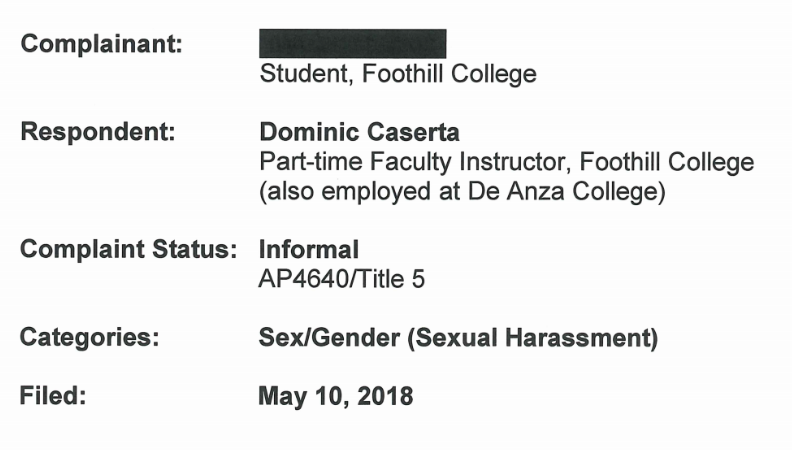Click the 'Student, Foothill College' line
Screen dimensions: 792x450
pyautogui.click(x=398, y=74)
